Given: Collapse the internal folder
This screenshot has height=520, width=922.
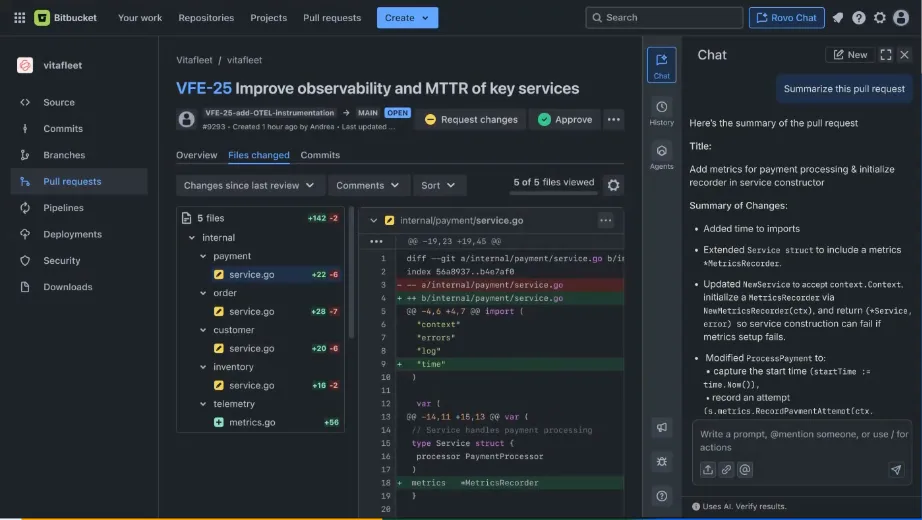Looking at the screenshot, I should click(x=192, y=238).
